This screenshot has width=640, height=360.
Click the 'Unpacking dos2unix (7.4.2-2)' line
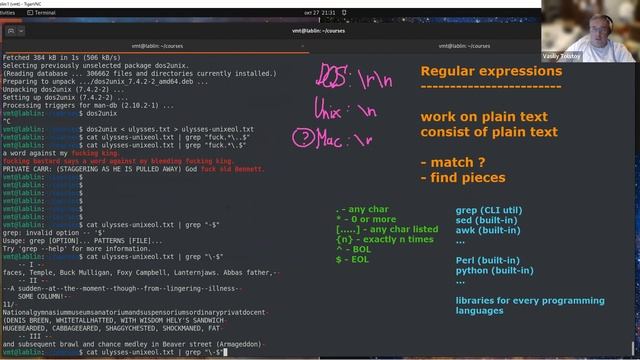64,89
